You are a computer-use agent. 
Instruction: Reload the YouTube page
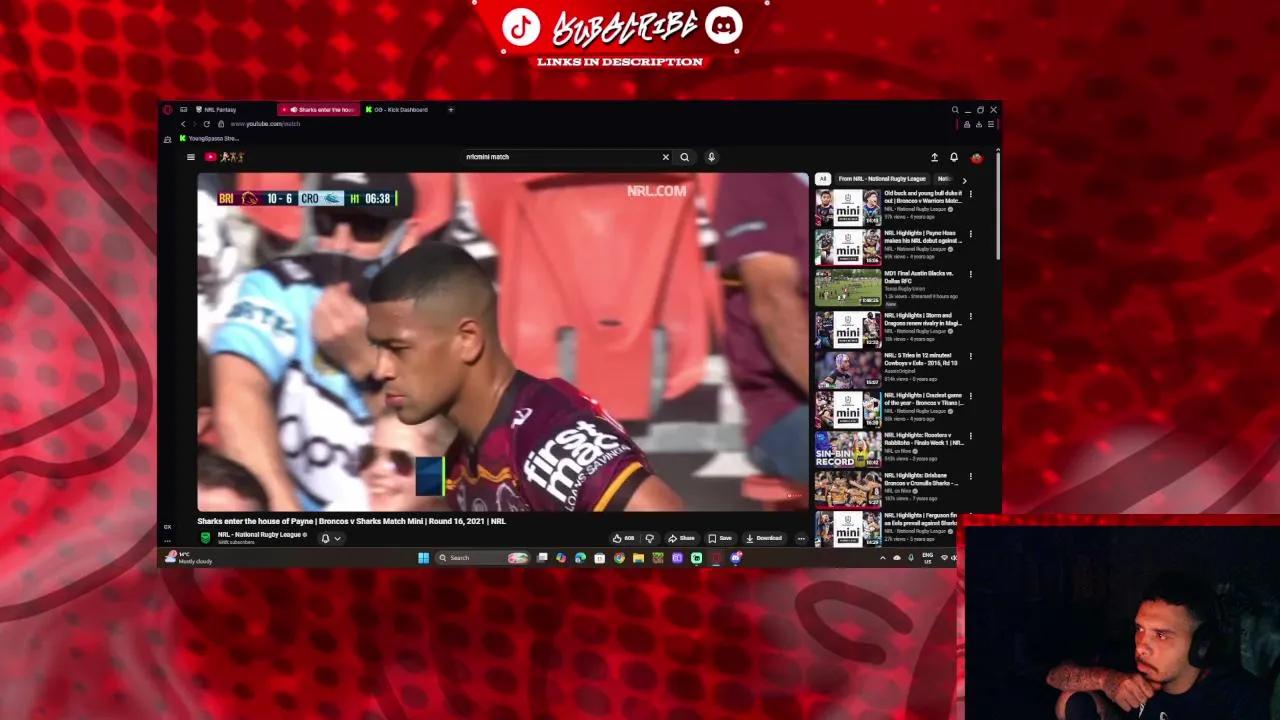tap(207, 124)
